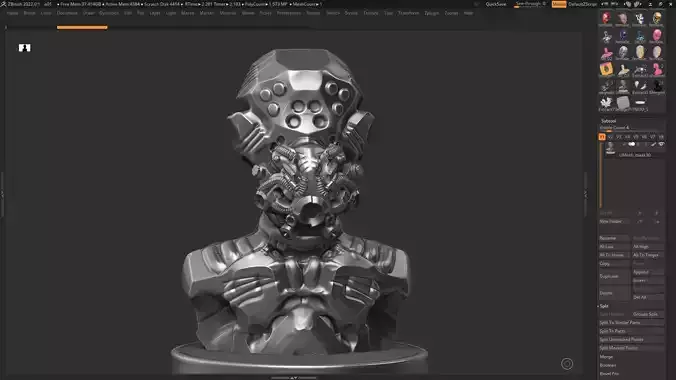Expand the Boolean section
Viewport: 676px width, 380px height.
608,365
